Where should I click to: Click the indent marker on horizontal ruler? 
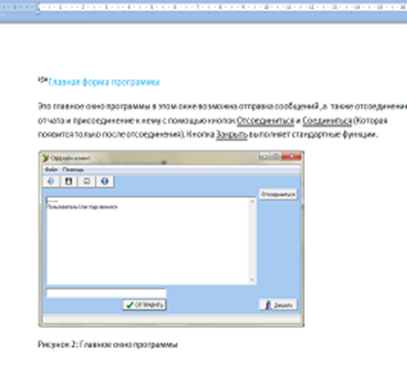tap(38, 8)
